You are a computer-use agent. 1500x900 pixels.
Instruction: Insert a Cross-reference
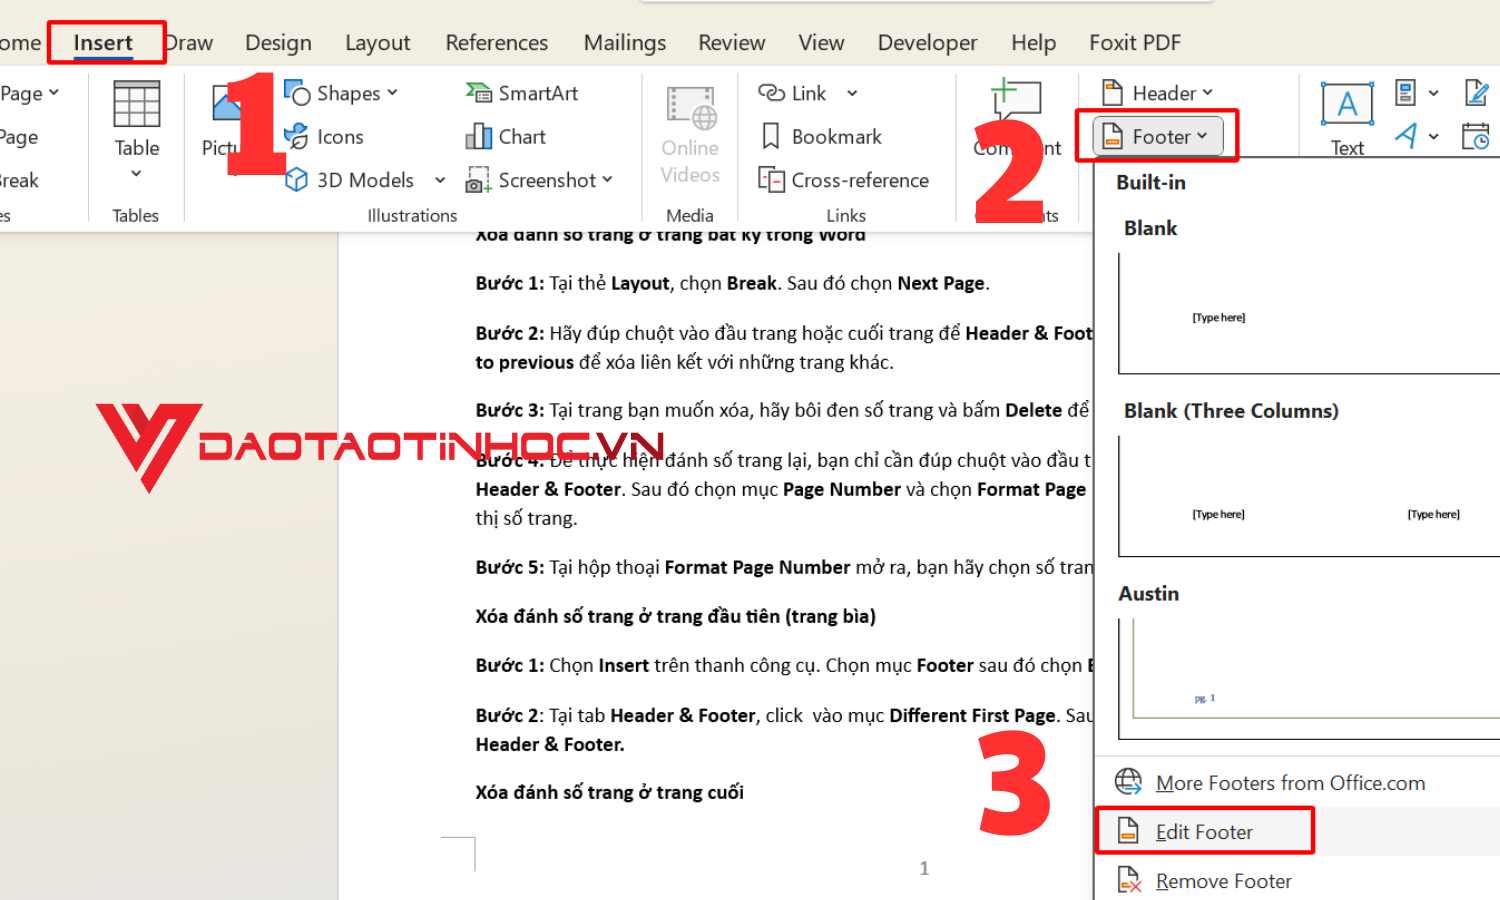tap(844, 180)
